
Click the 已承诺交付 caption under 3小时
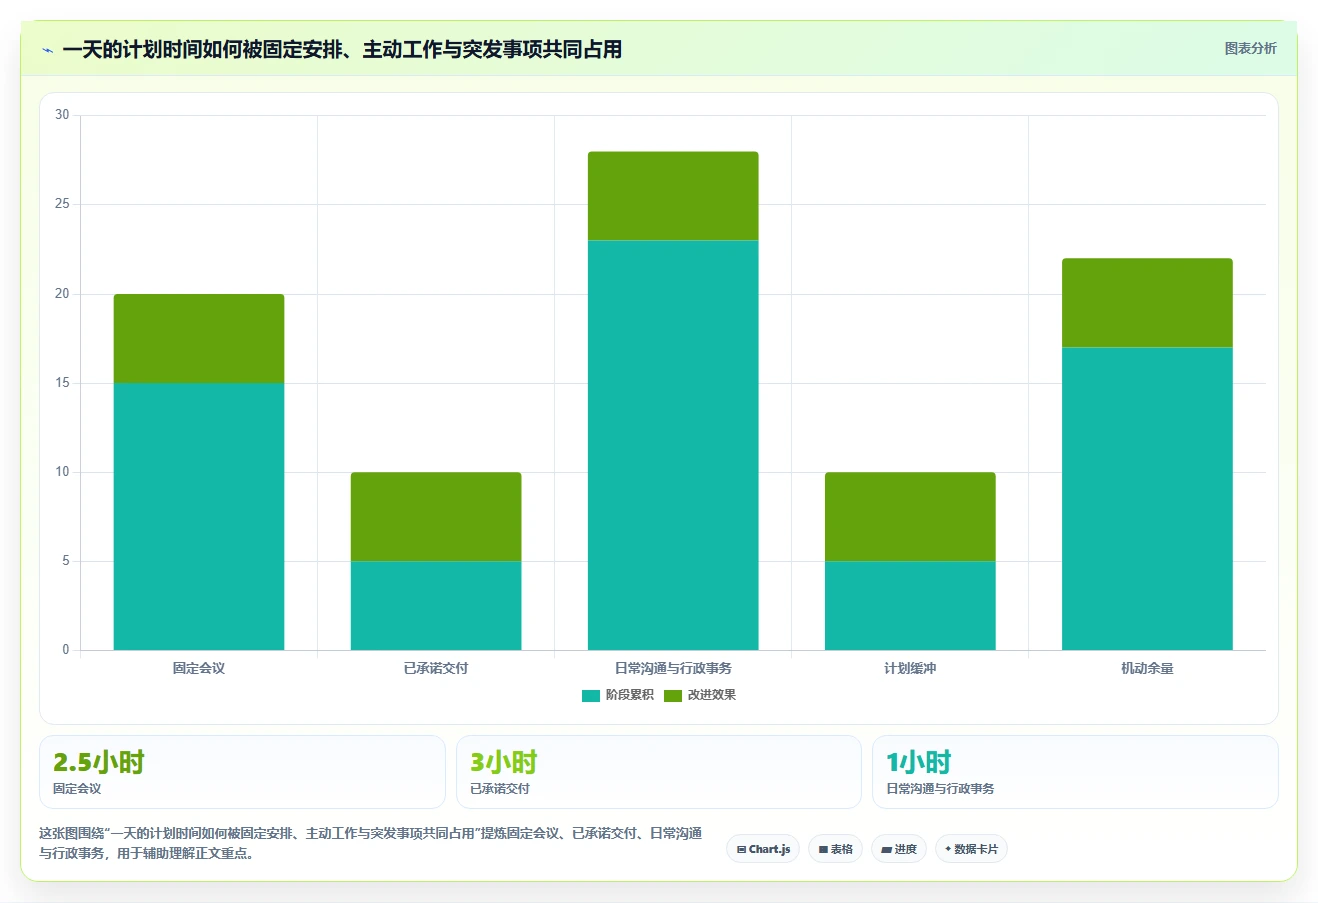(500, 789)
